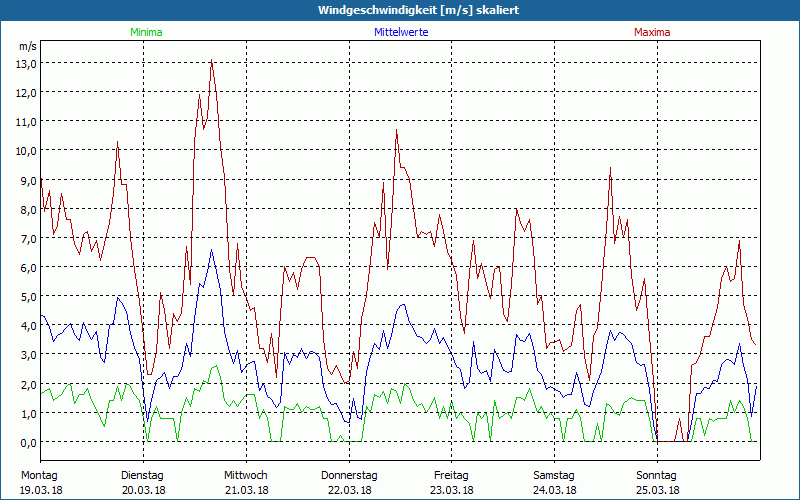The width and height of the screenshot is (800, 500).
Task: Select the Donnerstag day label
Action: point(349,475)
